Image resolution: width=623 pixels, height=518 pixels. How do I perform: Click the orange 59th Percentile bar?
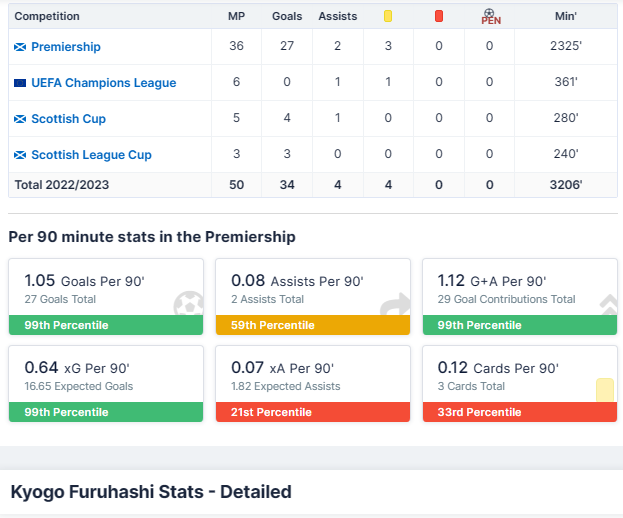point(312,325)
